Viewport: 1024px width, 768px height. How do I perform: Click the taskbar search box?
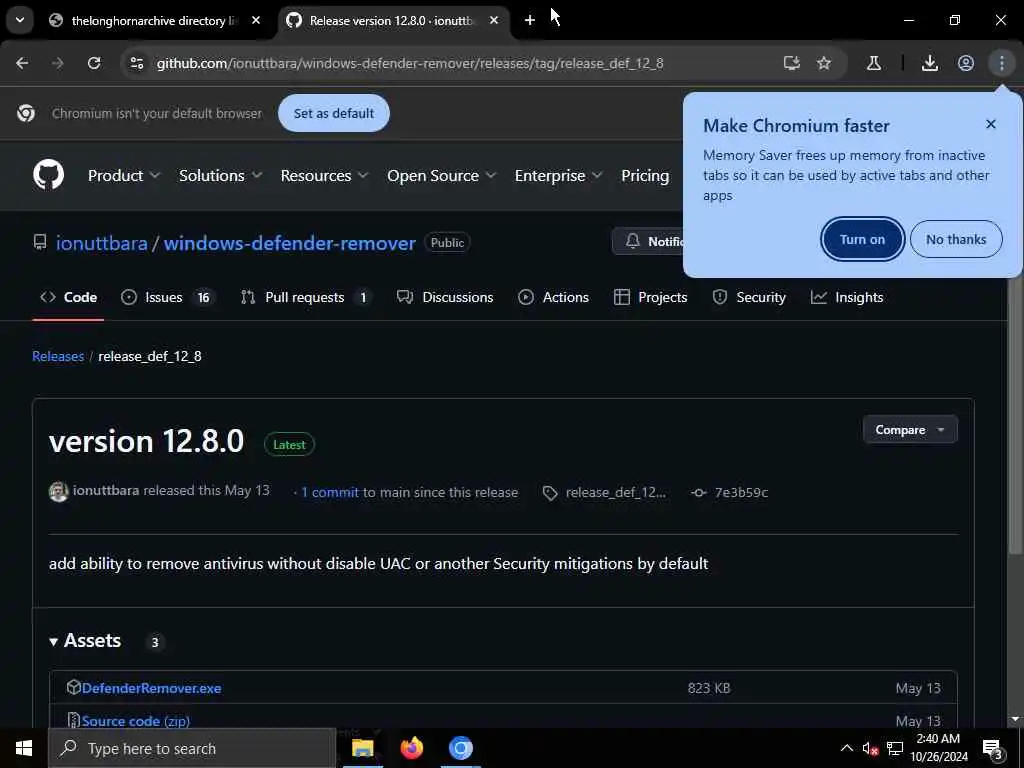coord(192,748)
